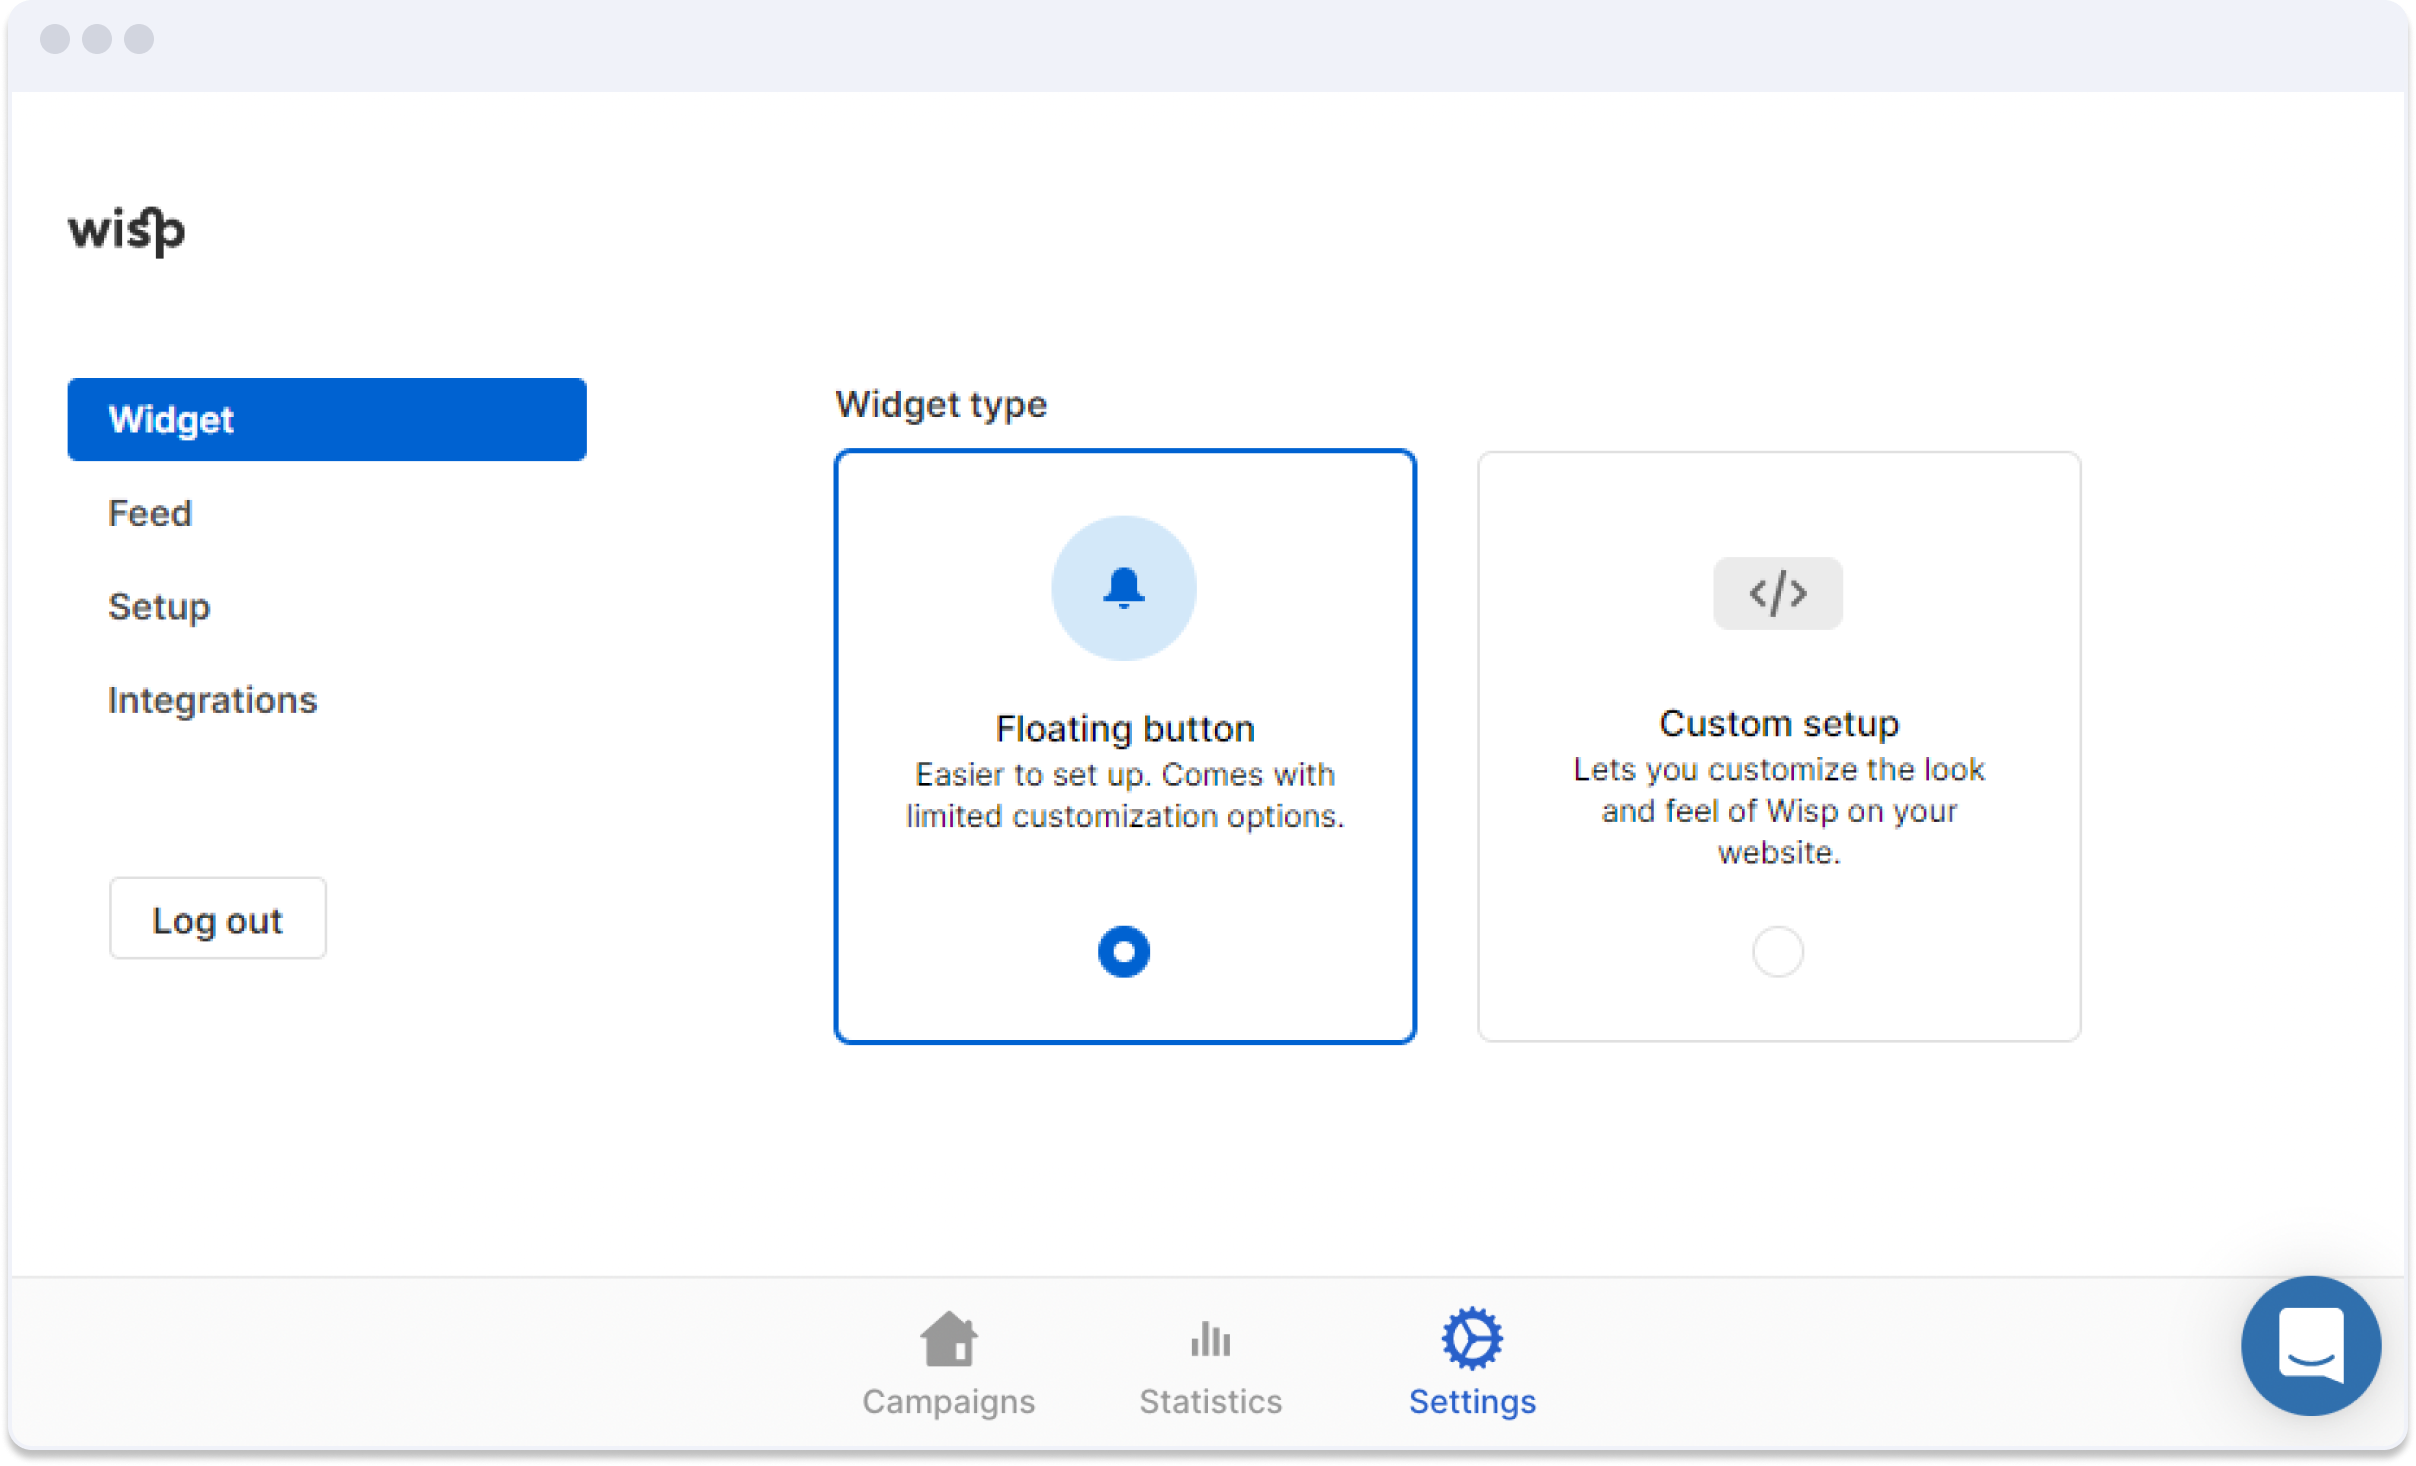Switch to the Statistics tab label
Viewport: 2416px width, 1466px height.
pos(1210,1401)
